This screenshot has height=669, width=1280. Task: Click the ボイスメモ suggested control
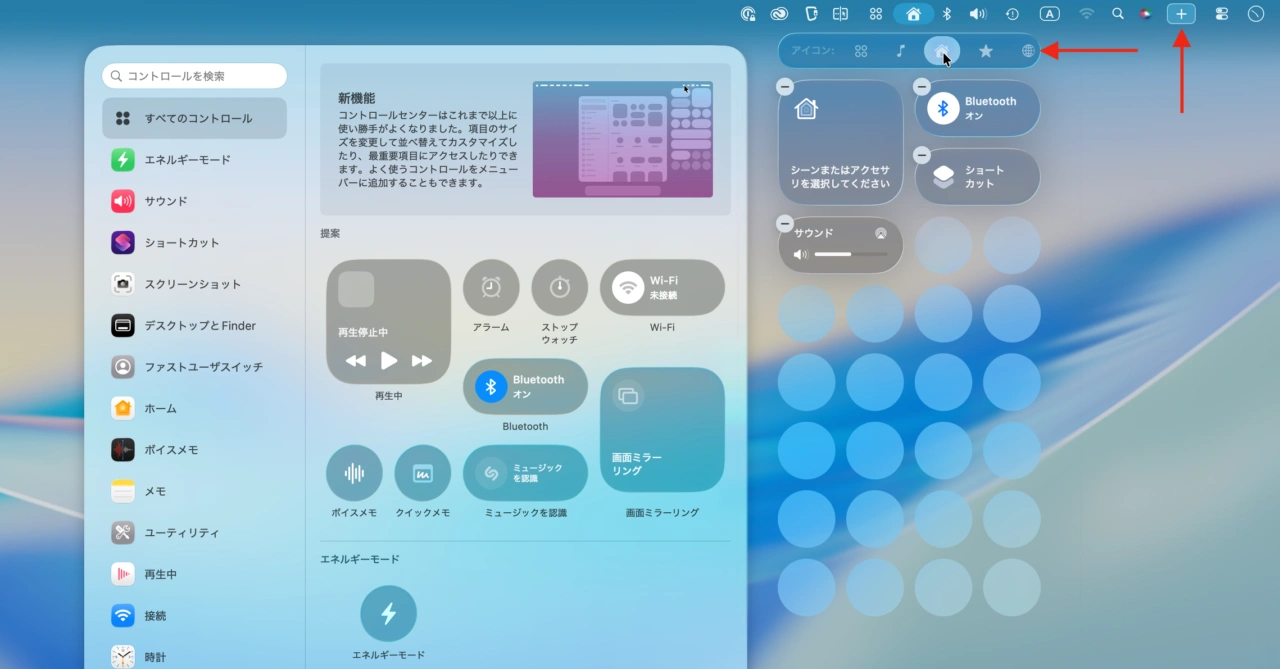(x=354, y=473)
